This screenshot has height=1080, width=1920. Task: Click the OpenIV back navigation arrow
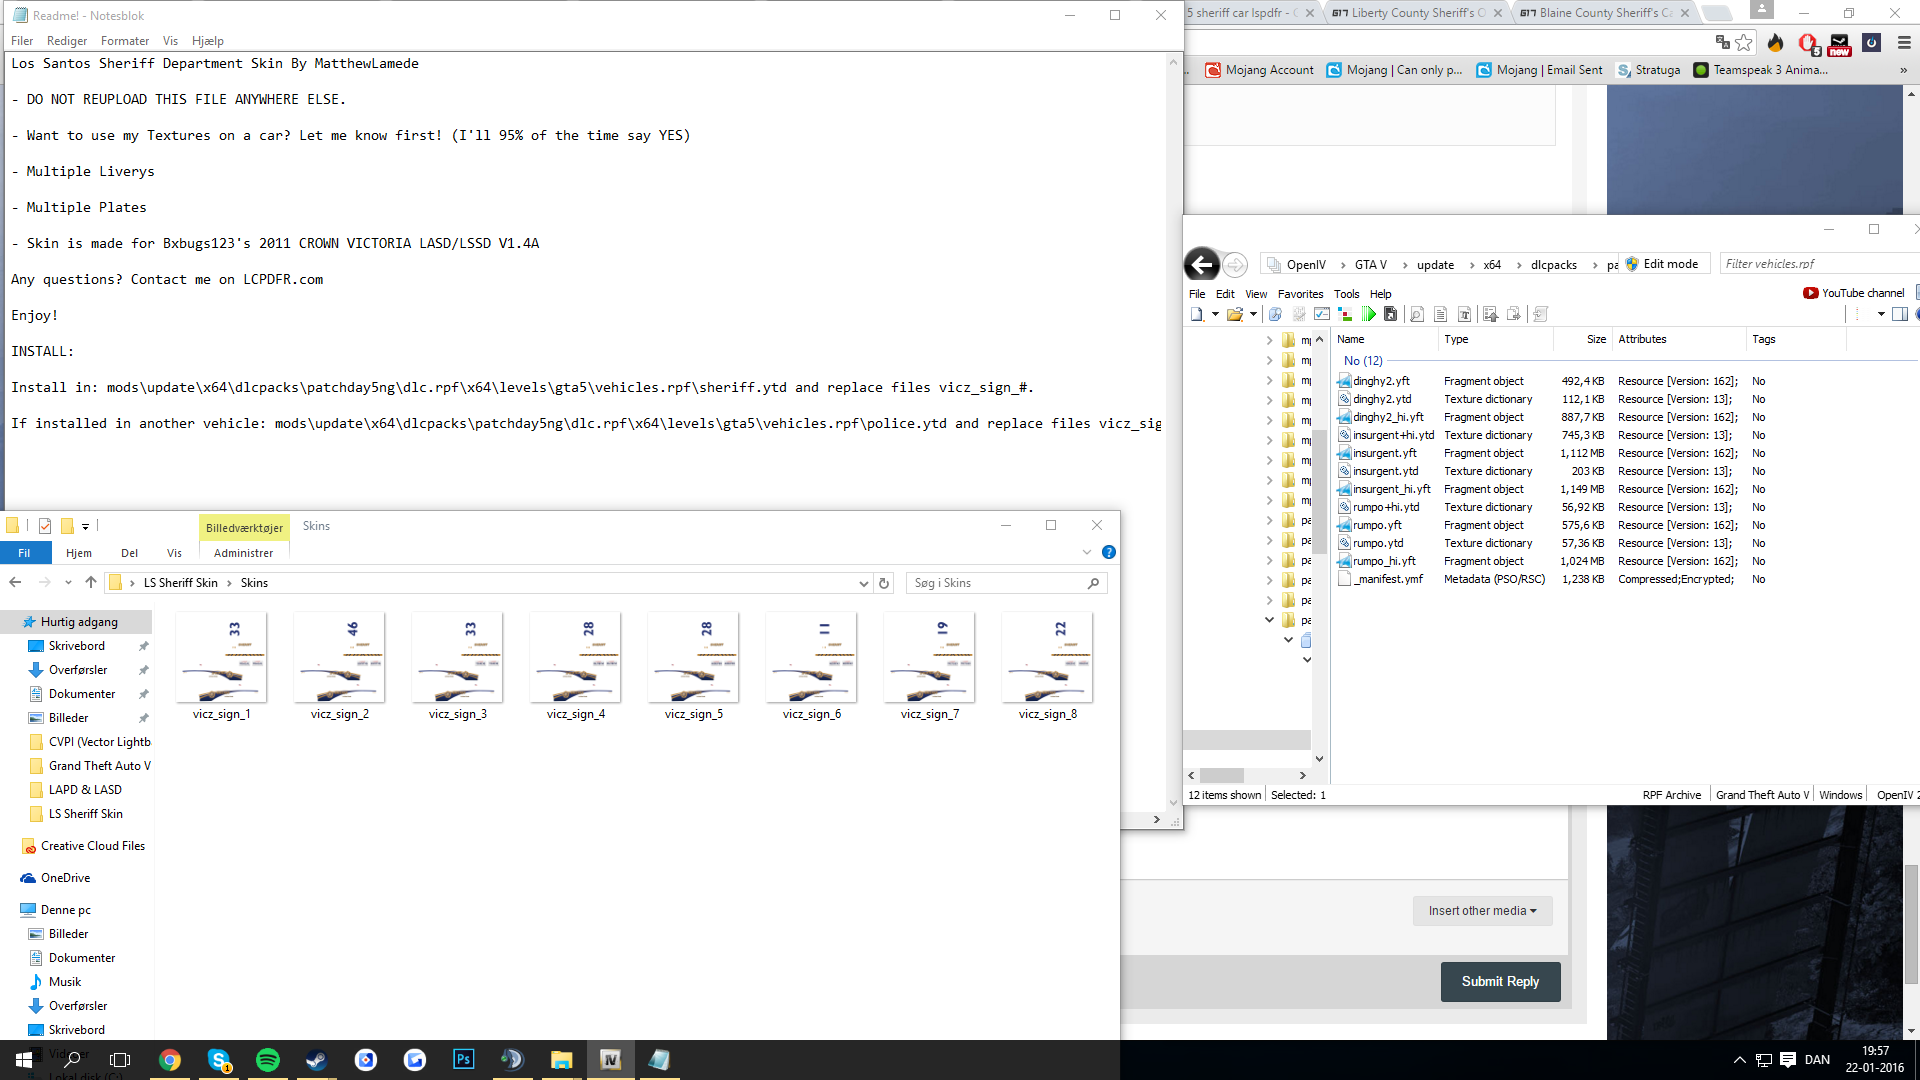pyautogui.click(x=1202, y=264)
